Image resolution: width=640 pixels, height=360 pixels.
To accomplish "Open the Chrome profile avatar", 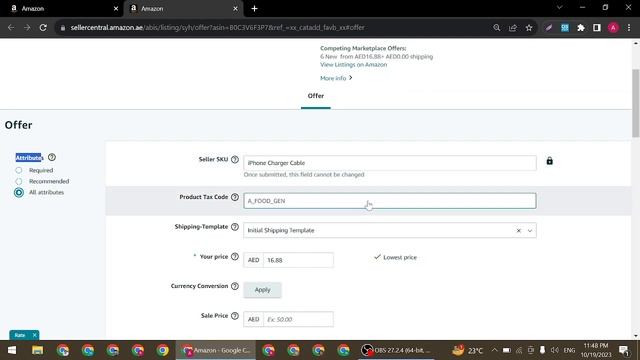I will pos(613,28).
